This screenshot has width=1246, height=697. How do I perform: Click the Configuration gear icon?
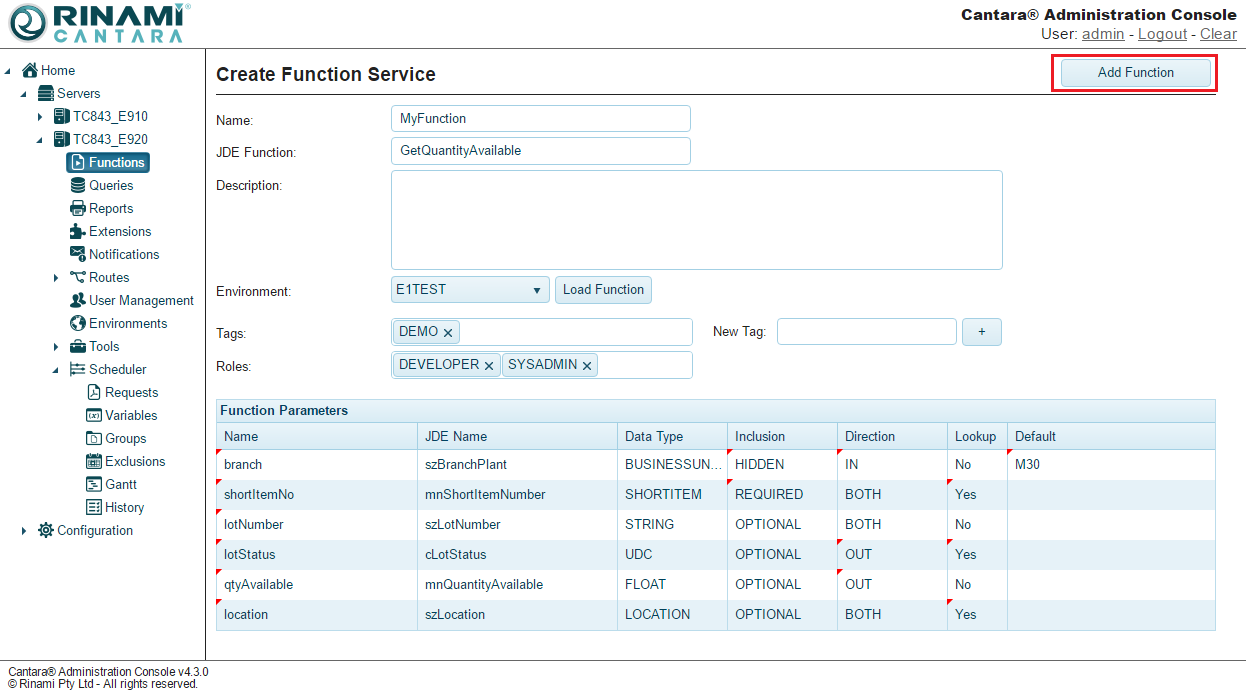click(46, 530)
